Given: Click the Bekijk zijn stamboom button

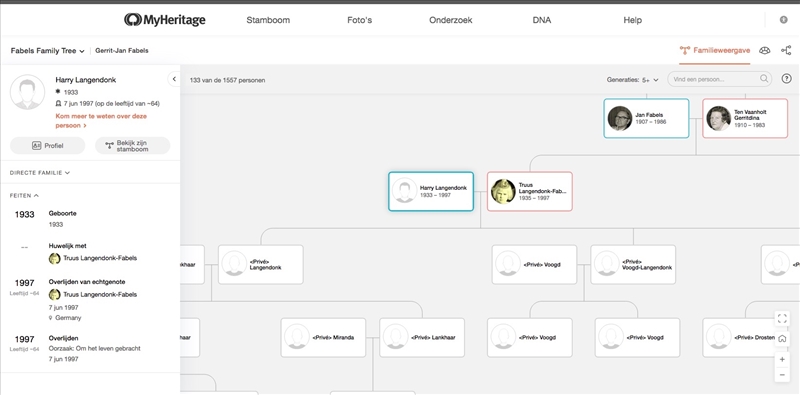Looking at the screenshot, I should pyautogui.click(x=133, y=145).
